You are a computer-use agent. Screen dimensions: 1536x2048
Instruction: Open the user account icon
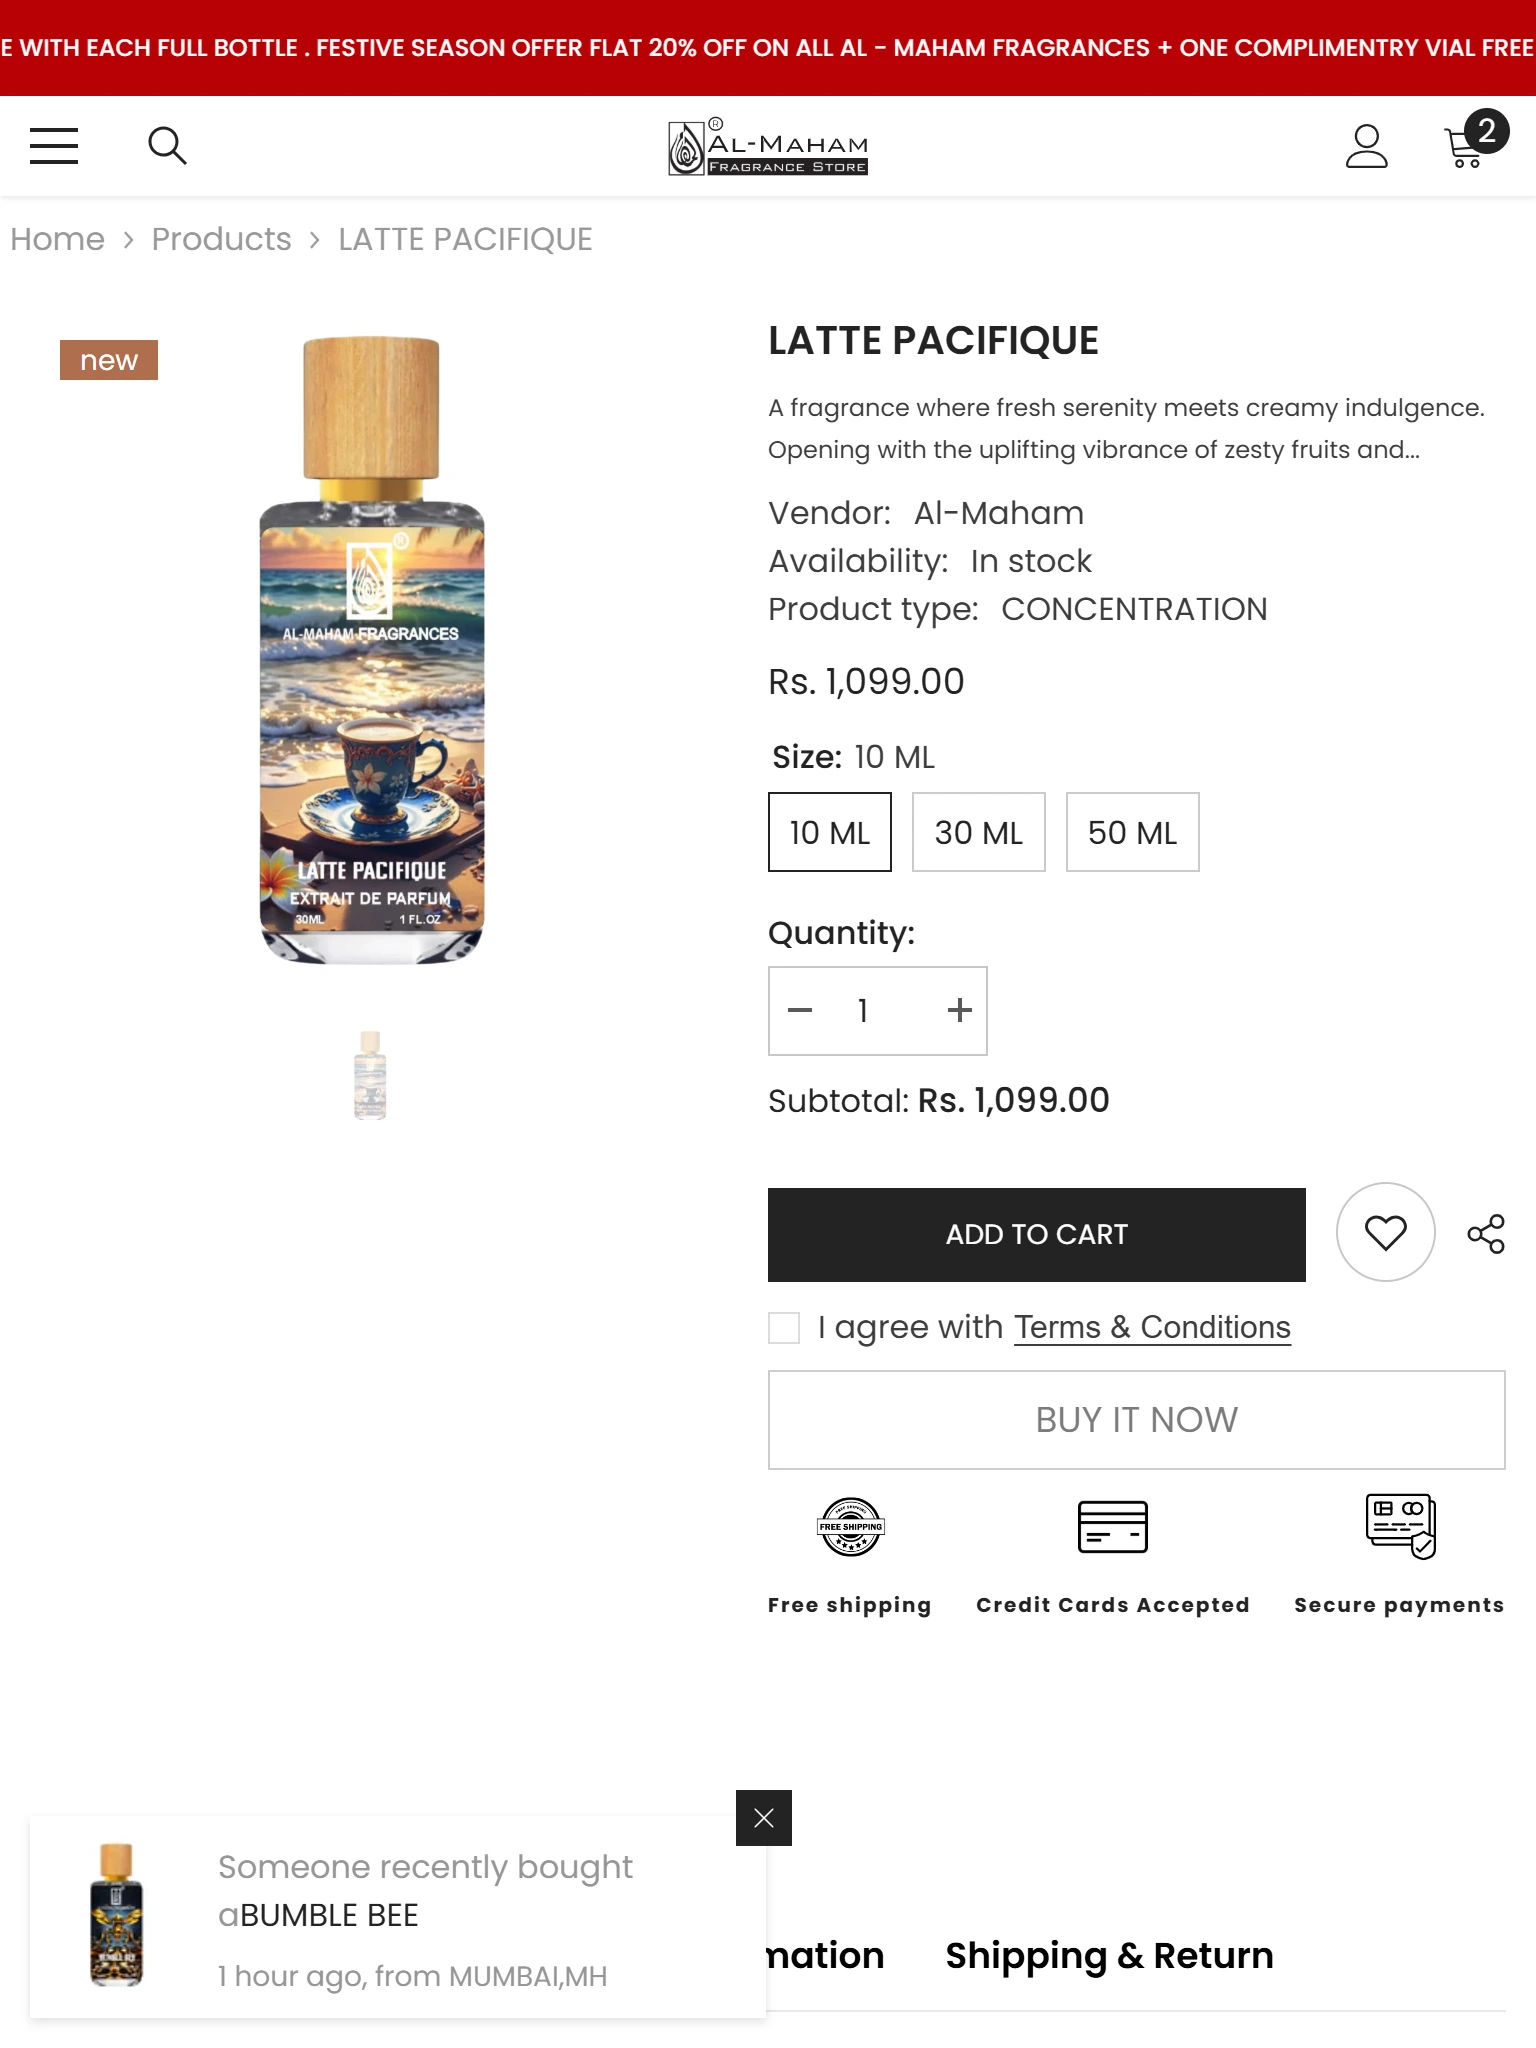click(x=1366, y=146)
